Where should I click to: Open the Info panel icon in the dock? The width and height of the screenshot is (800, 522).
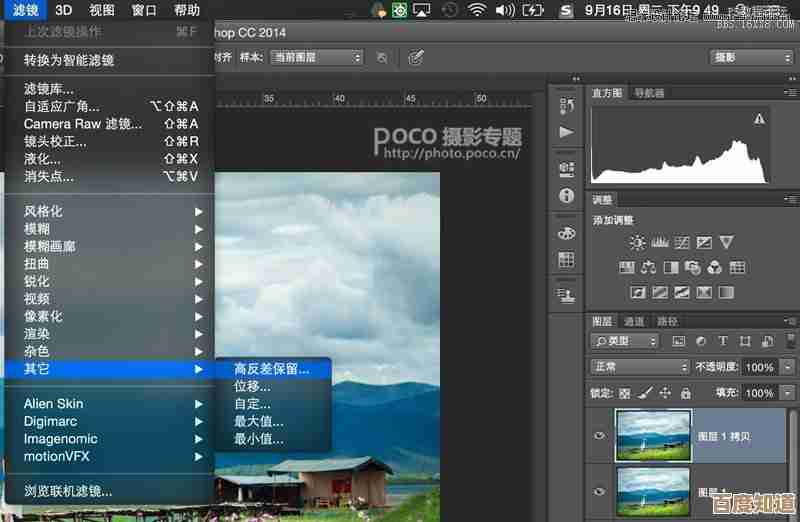567,196
